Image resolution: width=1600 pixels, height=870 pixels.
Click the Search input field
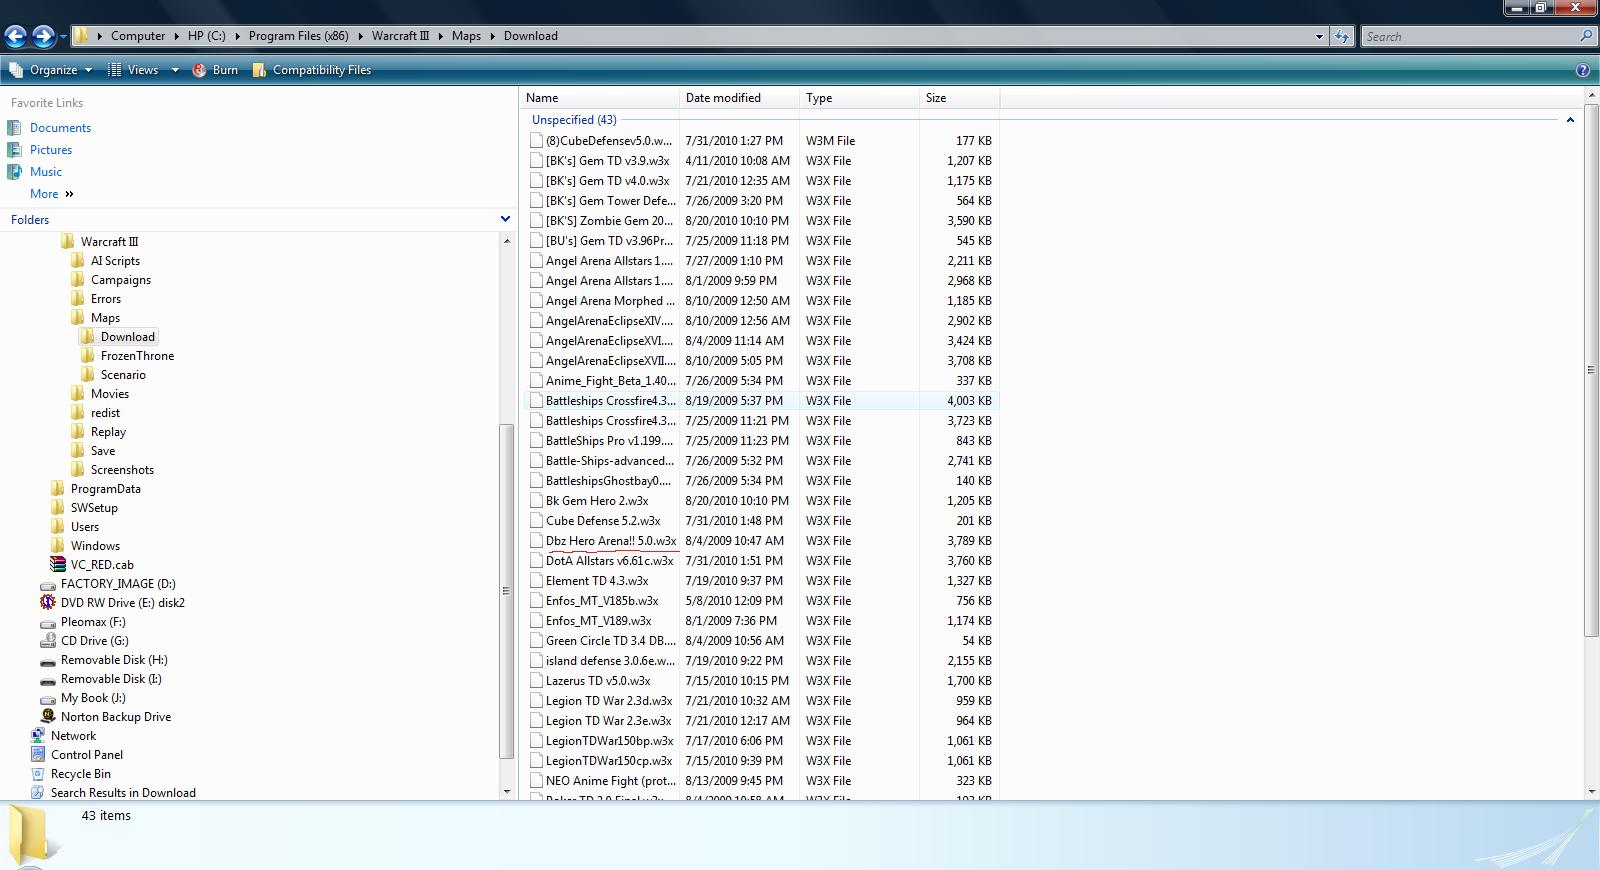point(1470,36)
